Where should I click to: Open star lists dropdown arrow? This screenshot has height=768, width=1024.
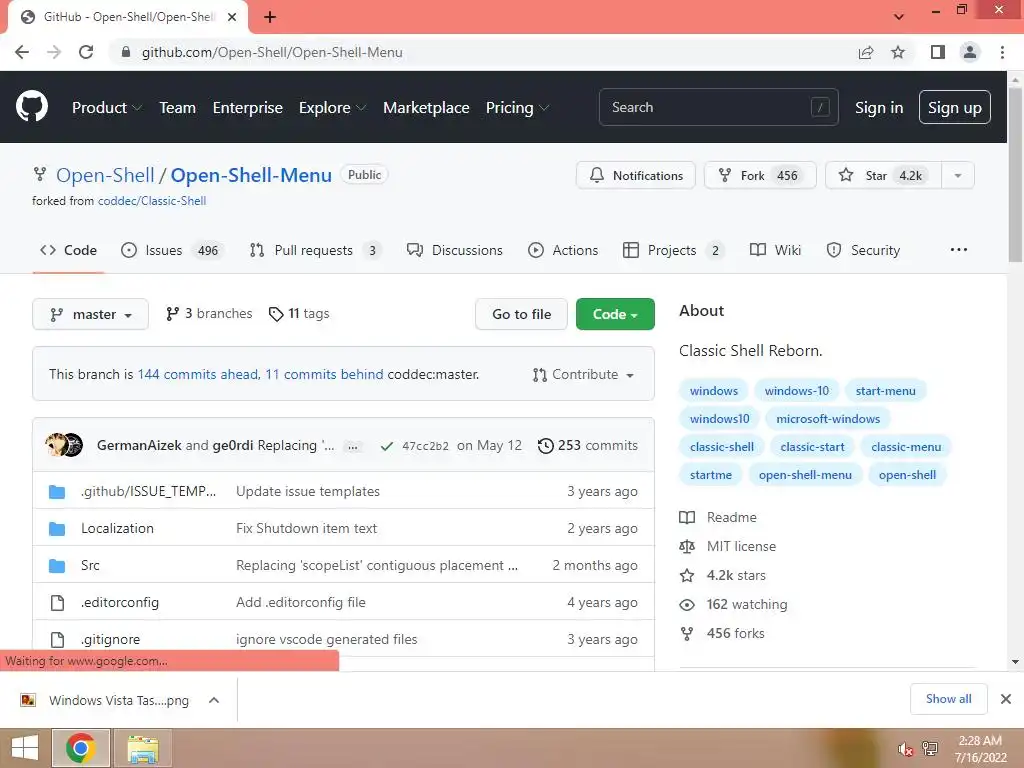957,175
